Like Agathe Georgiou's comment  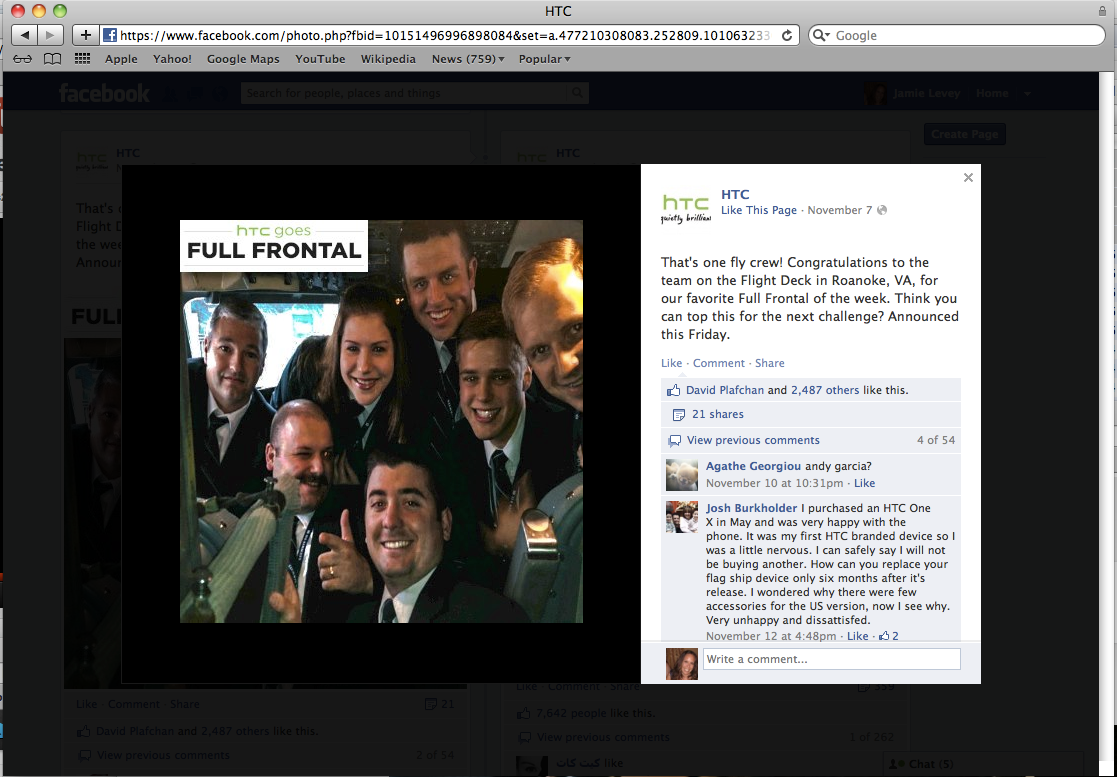864,484
